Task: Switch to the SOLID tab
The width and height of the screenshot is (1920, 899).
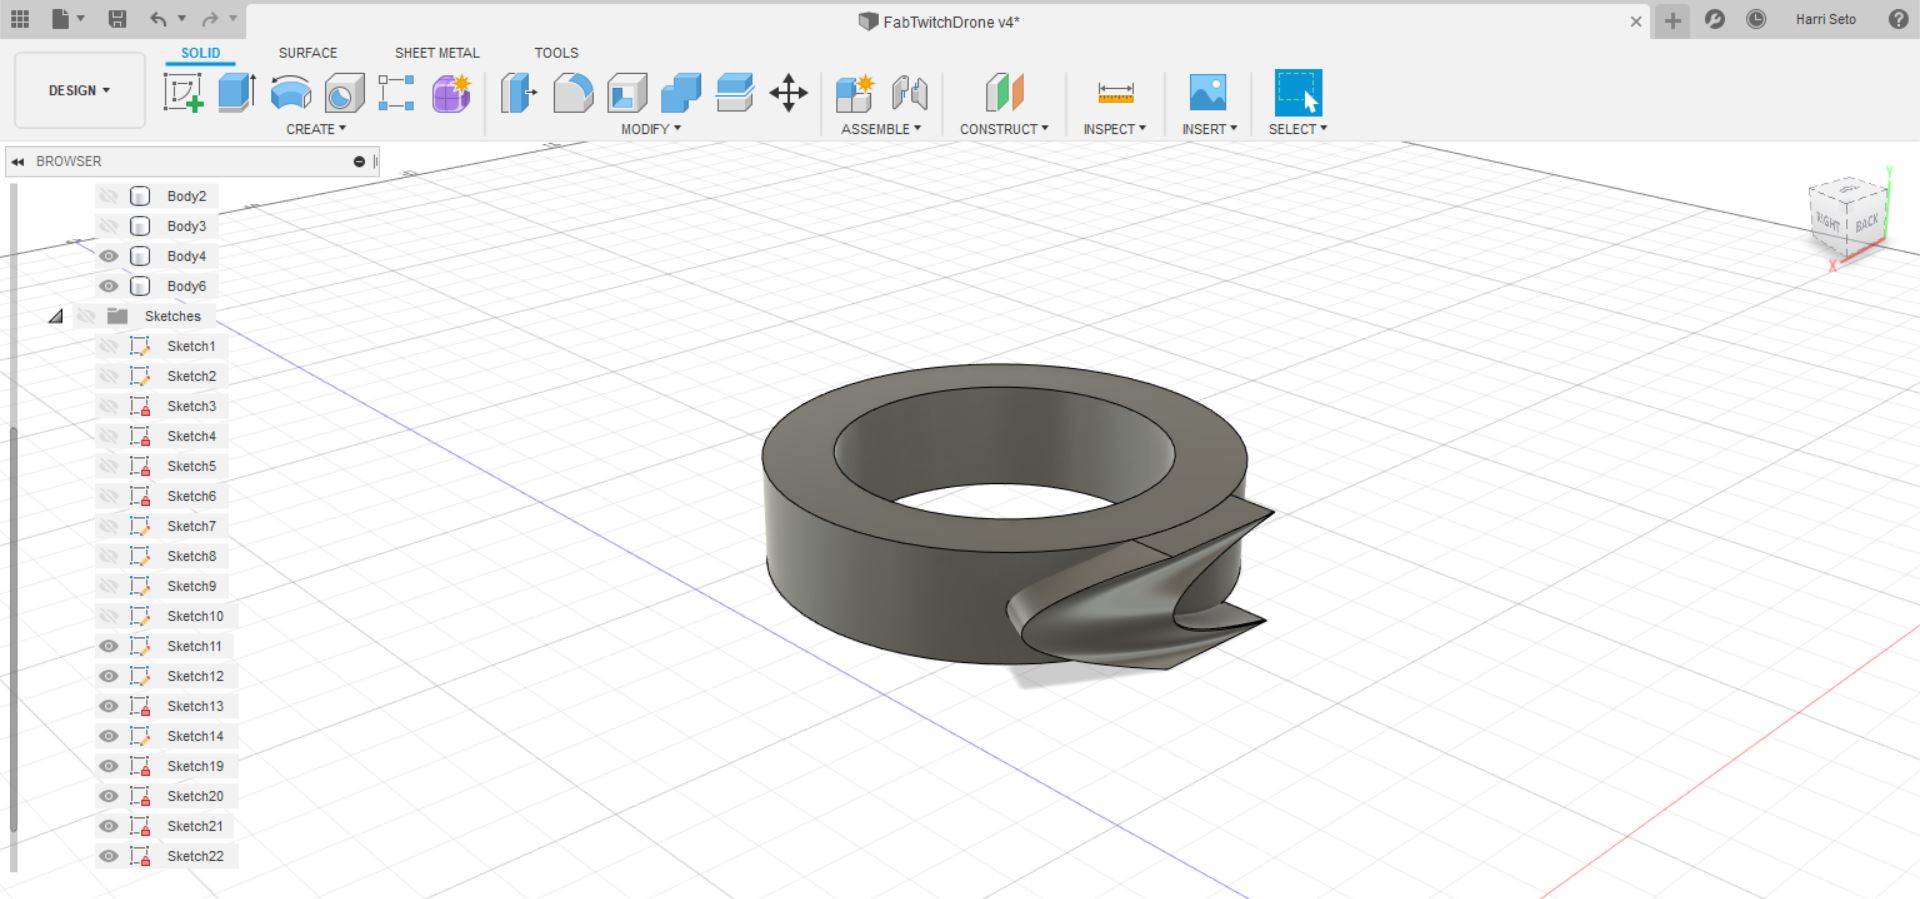Action: coord(200,53)
